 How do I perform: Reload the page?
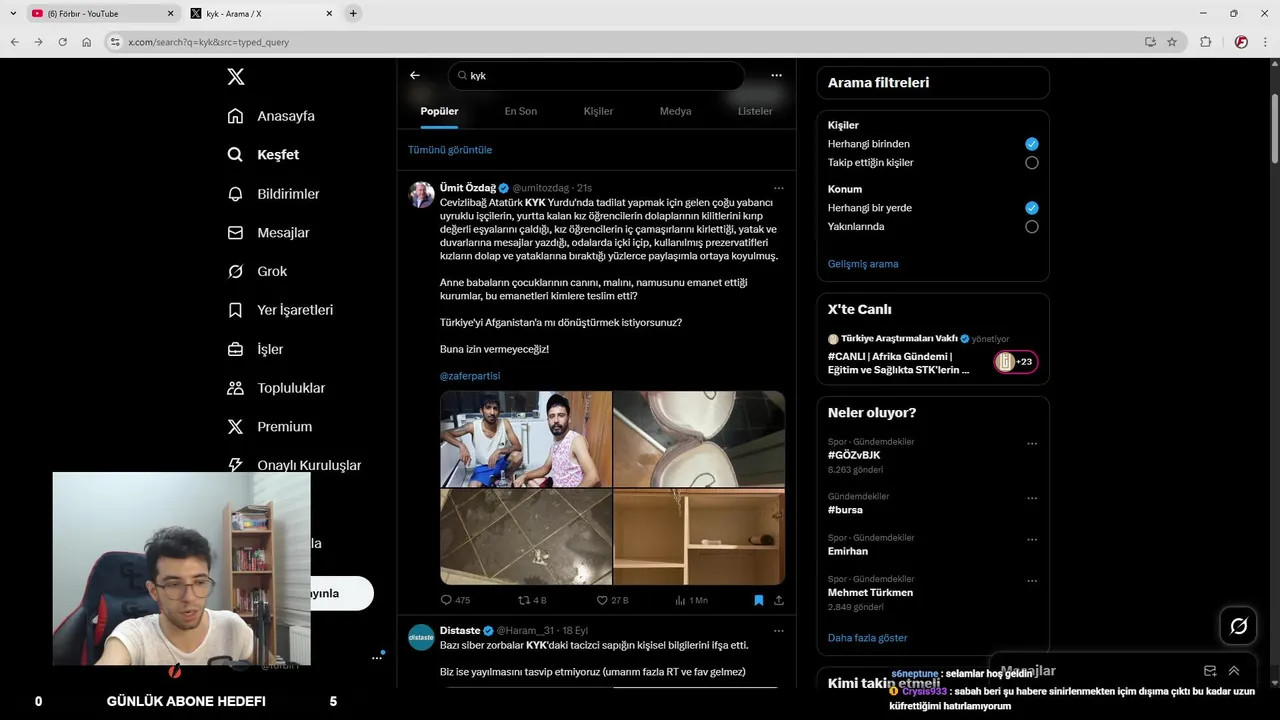pyautogui.click(x=62, y=42)
